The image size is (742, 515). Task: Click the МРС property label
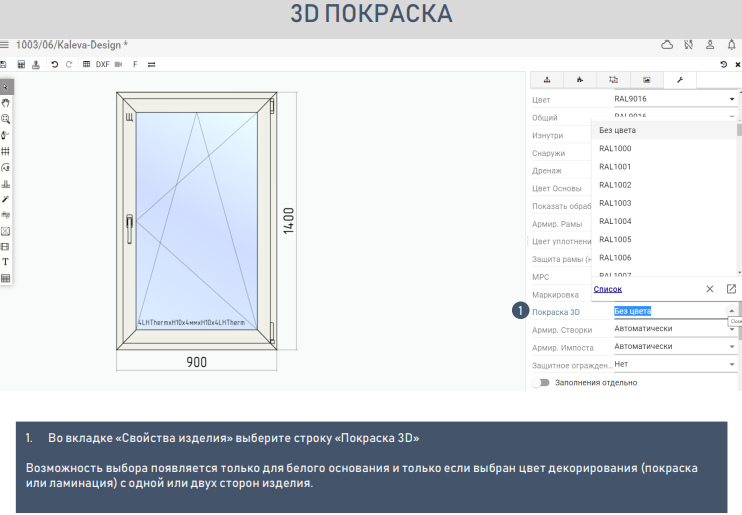coord(540,277)
